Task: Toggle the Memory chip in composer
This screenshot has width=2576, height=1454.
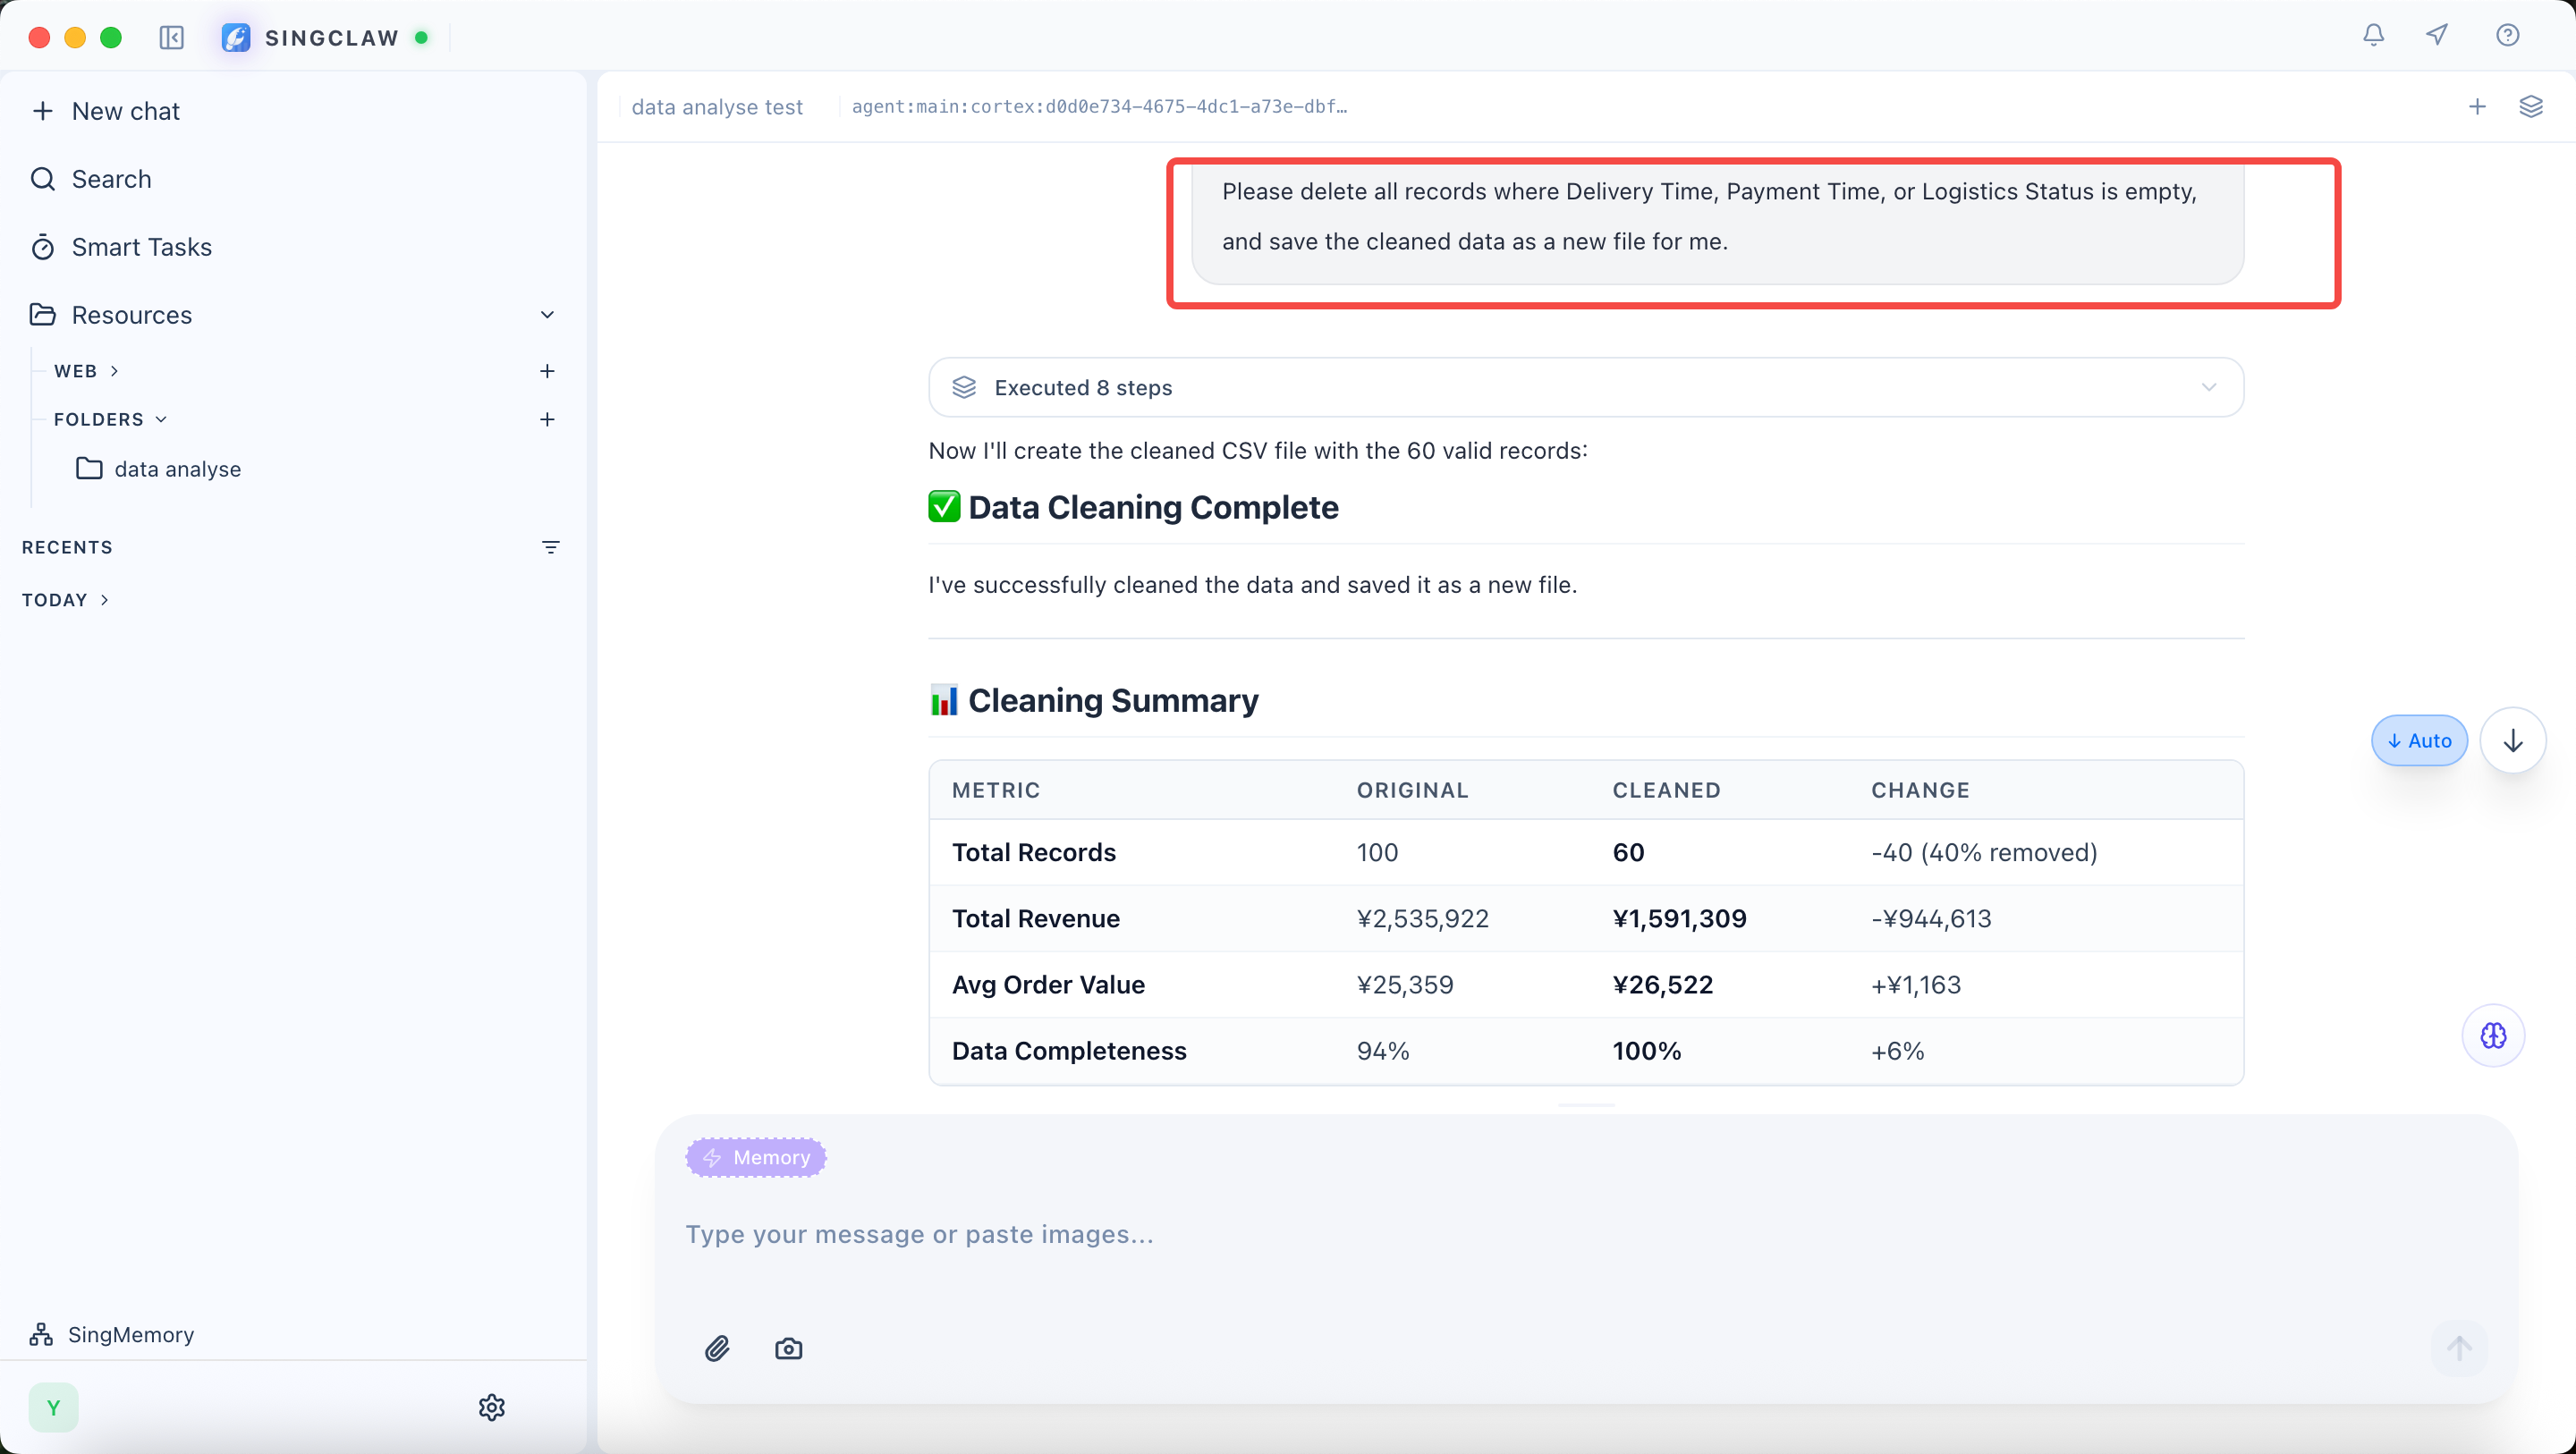Action: tap(756, 1157)
